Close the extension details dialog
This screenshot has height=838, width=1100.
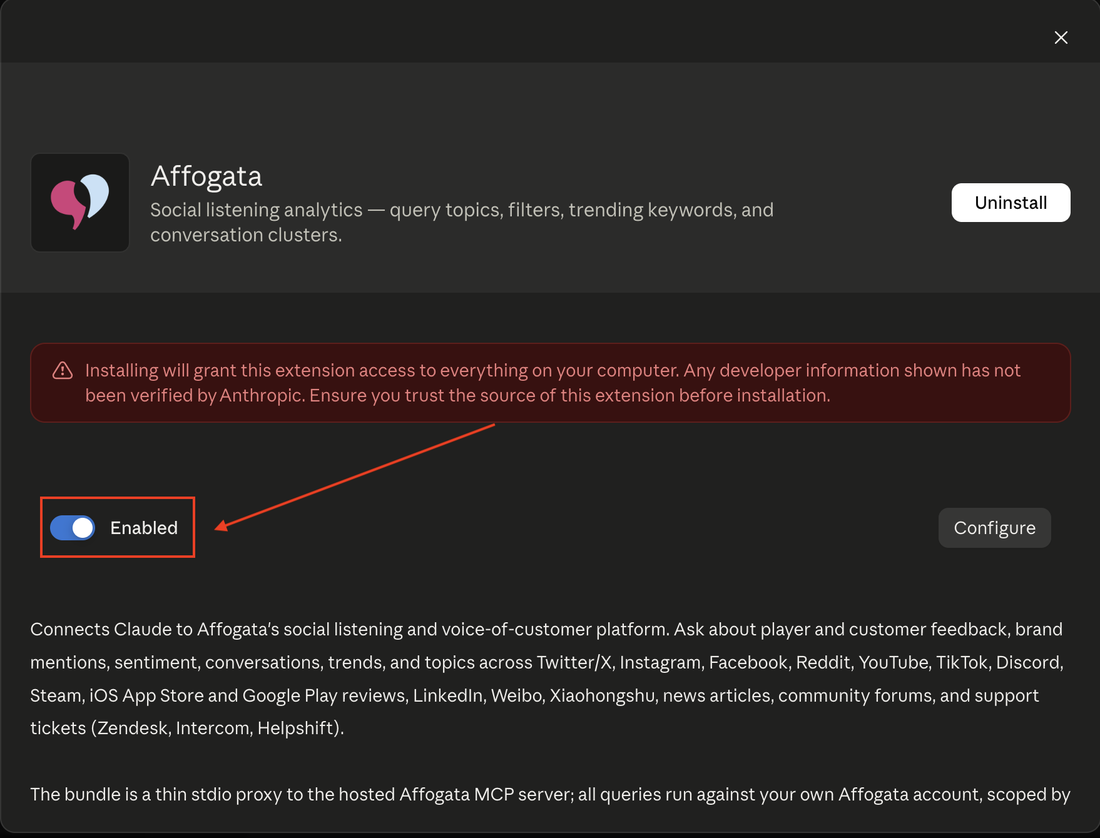coord(1061,37)
